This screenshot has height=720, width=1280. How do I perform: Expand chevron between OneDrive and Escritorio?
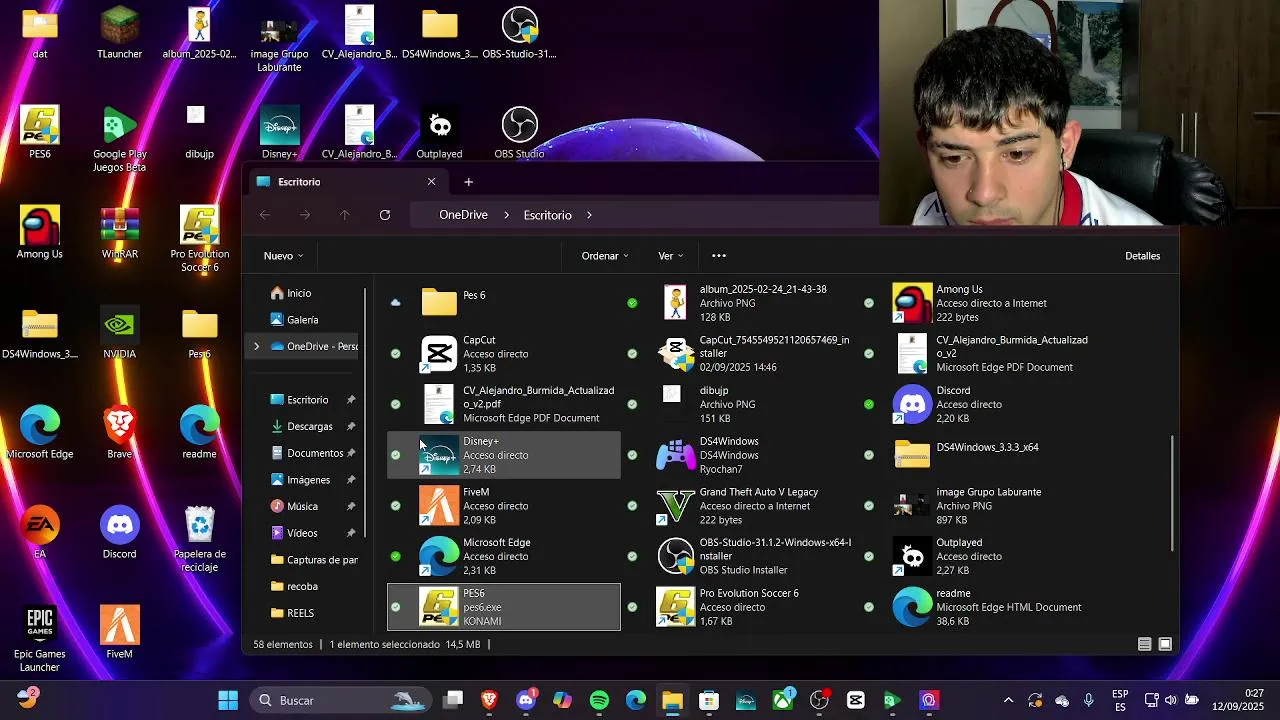(506, 215)
